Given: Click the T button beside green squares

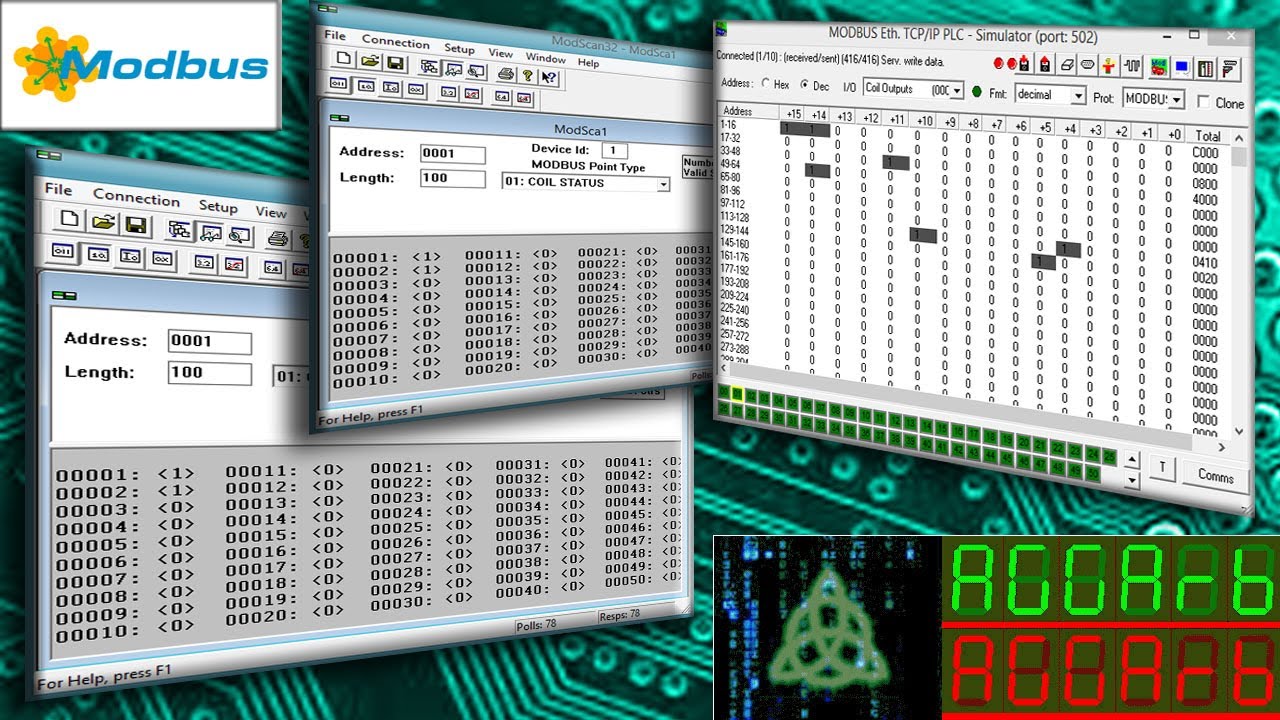Looking at the screenshot, I should coord(1163,467).
